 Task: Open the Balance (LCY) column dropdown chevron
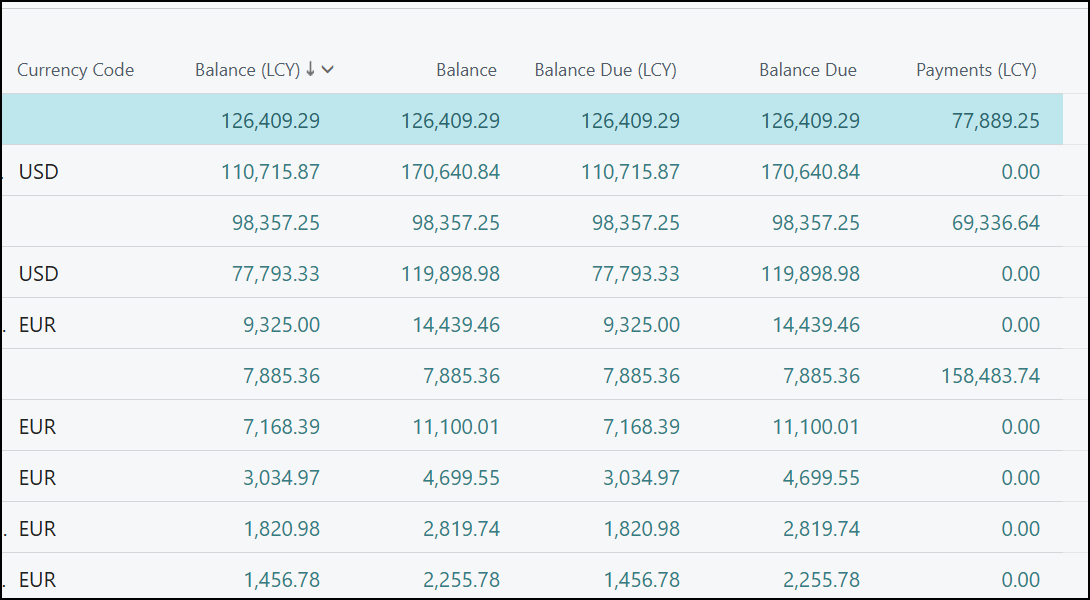click(326, 70)
